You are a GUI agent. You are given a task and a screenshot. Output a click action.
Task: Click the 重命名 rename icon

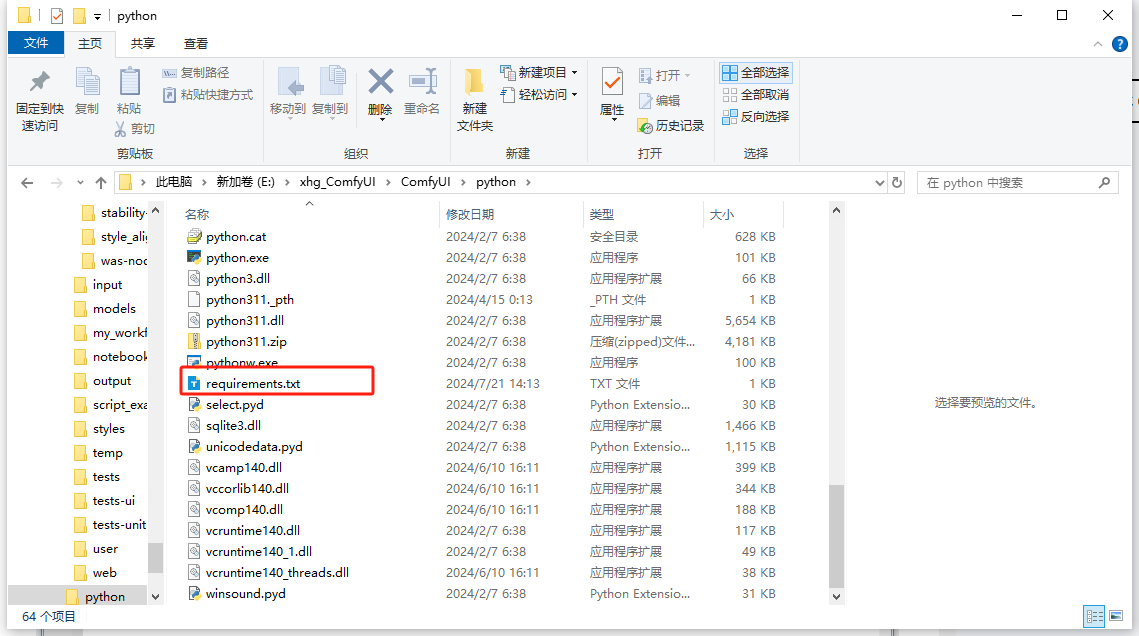[422, 82]
